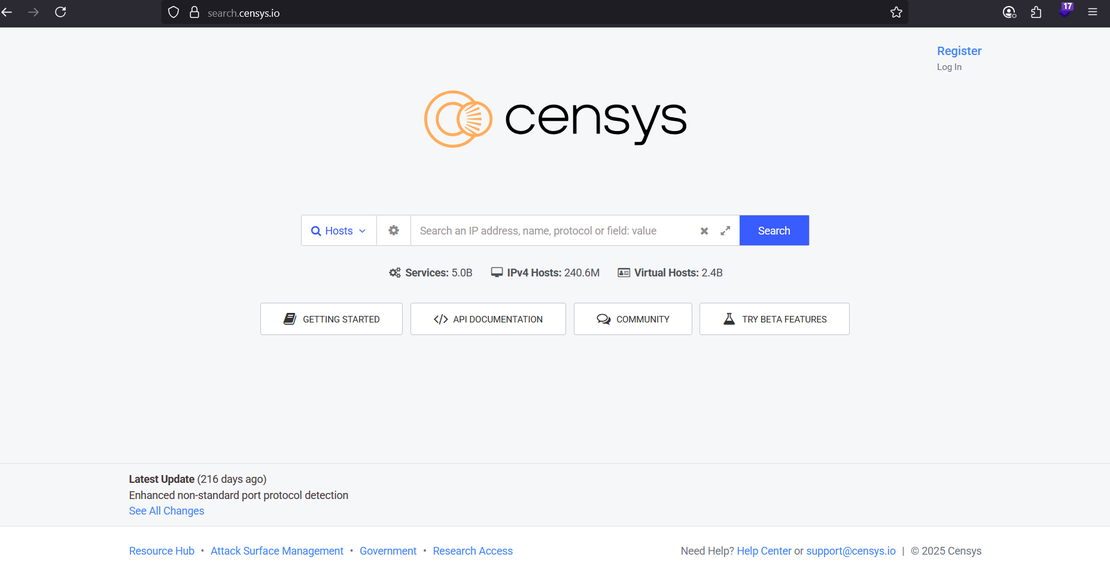1110x572 pixels.
Task: Open the Community button
Action: (x=633, y=319)
